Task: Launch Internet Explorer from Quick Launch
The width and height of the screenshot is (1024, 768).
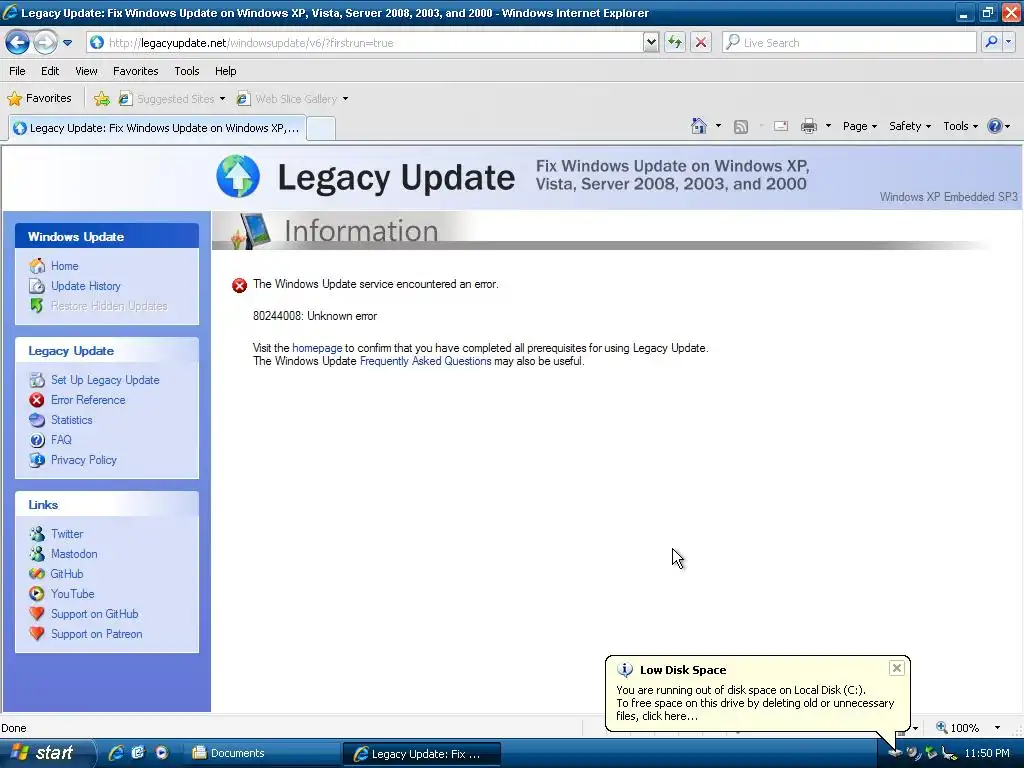Action: click(x=116, y=753)
